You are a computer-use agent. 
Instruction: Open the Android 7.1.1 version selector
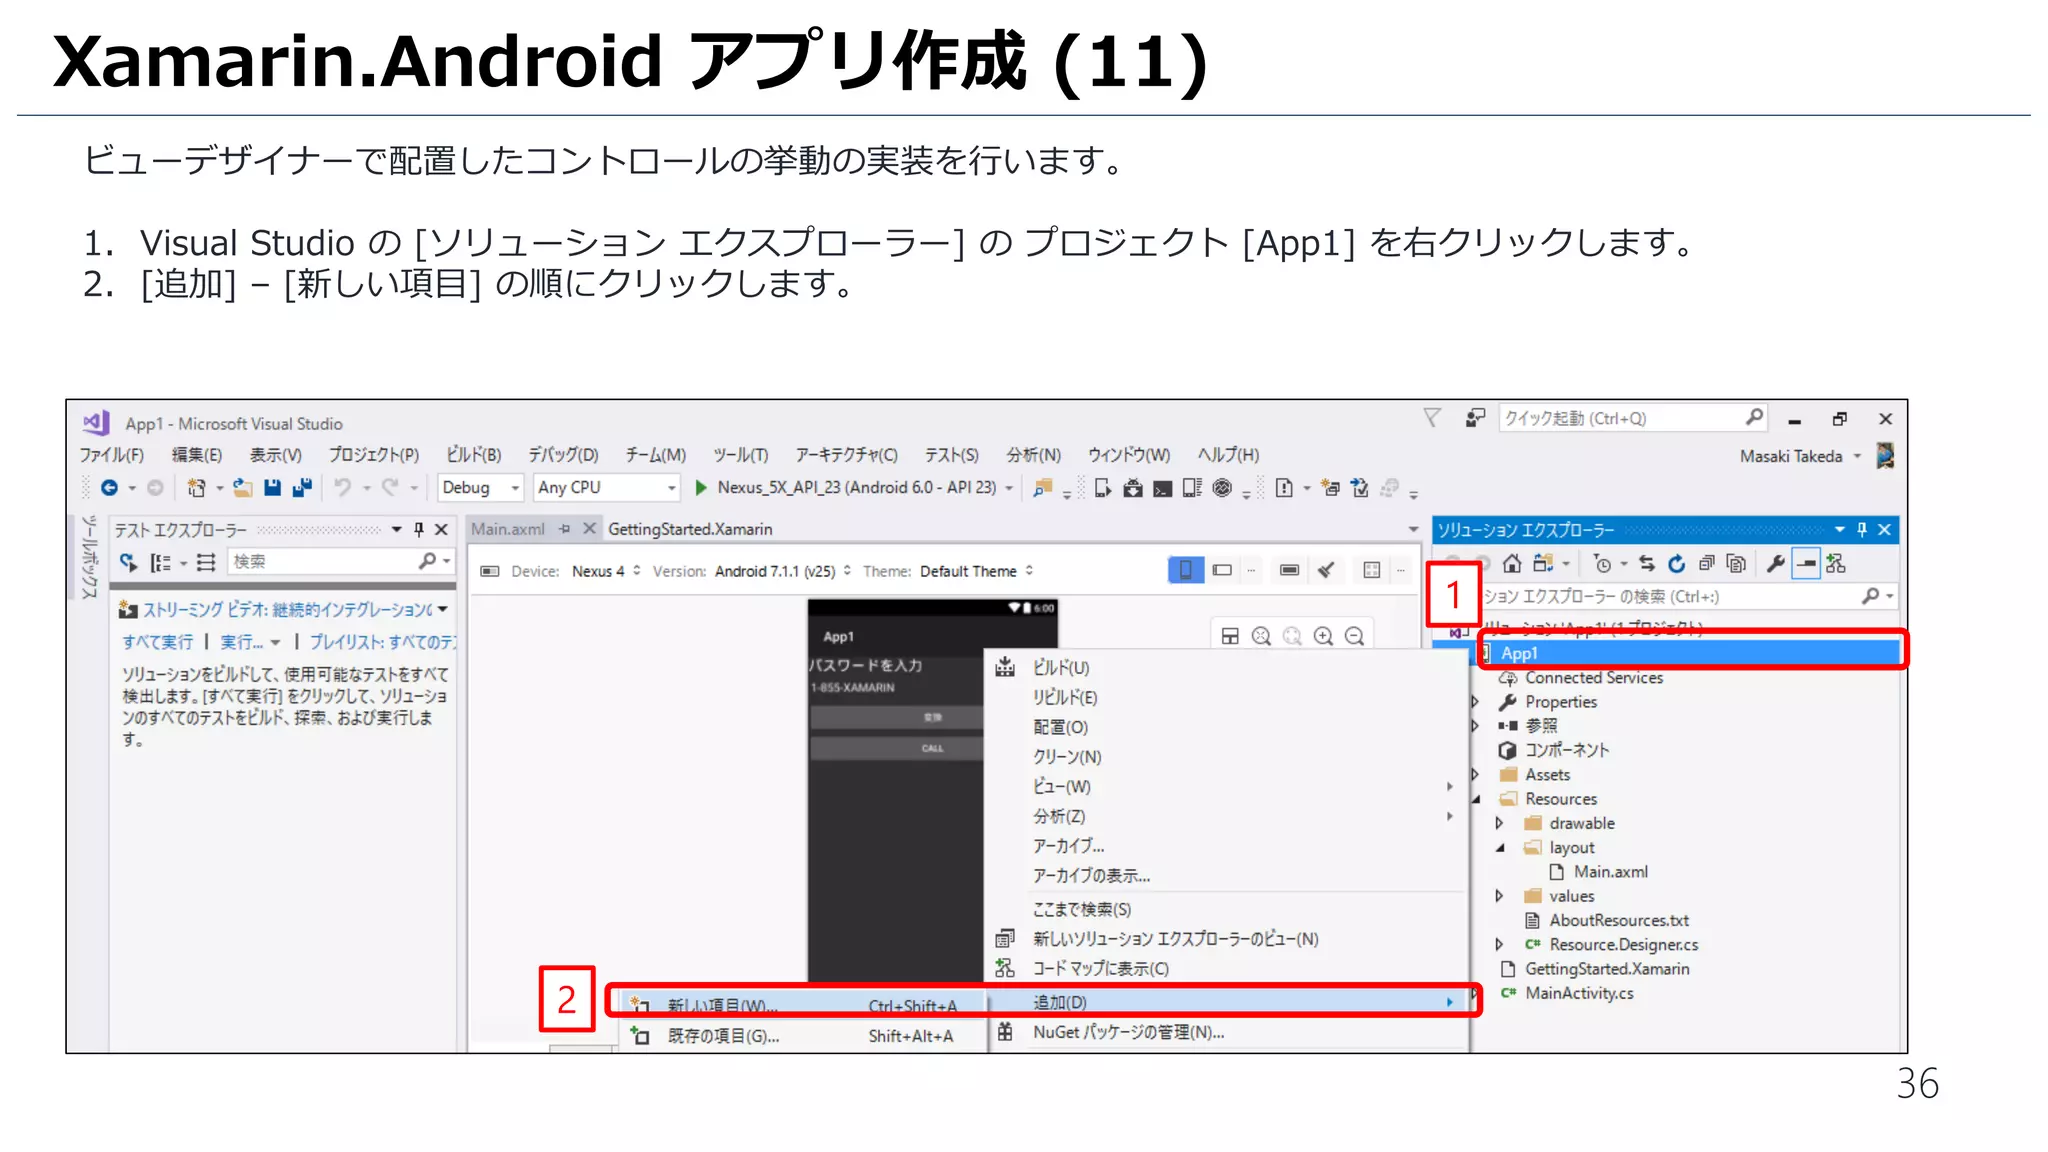[x=782, y=571]
